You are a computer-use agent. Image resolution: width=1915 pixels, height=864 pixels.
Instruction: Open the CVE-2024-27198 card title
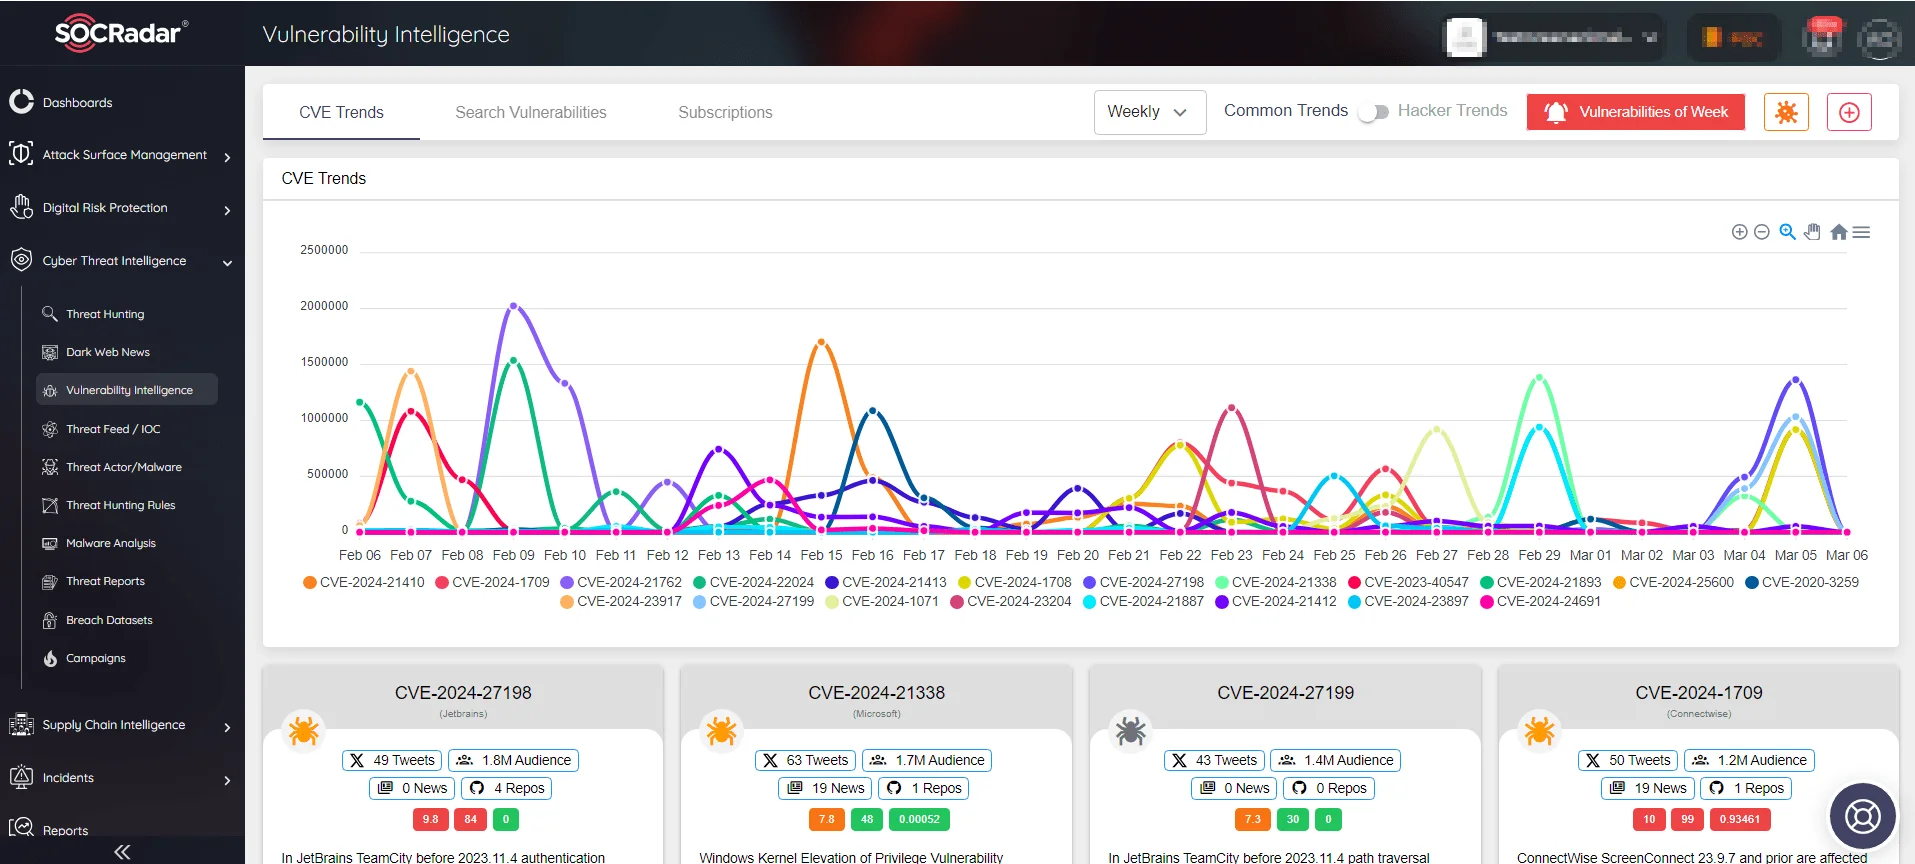click(x=463, y=693)
